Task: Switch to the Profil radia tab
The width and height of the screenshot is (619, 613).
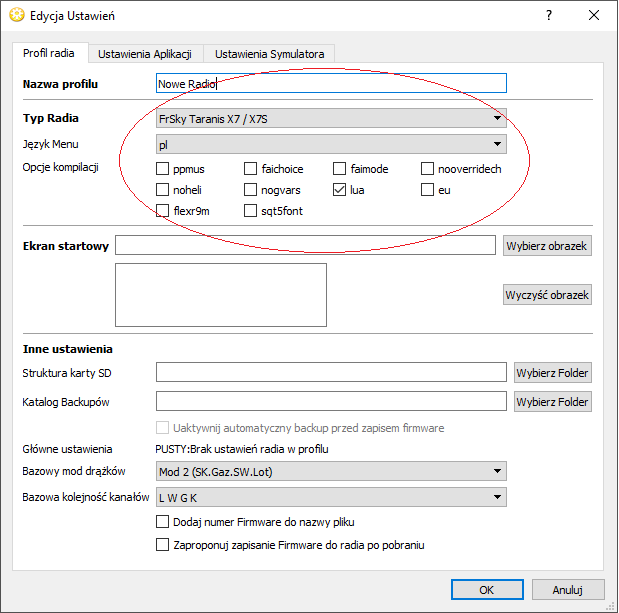Action: click(49, 53)
